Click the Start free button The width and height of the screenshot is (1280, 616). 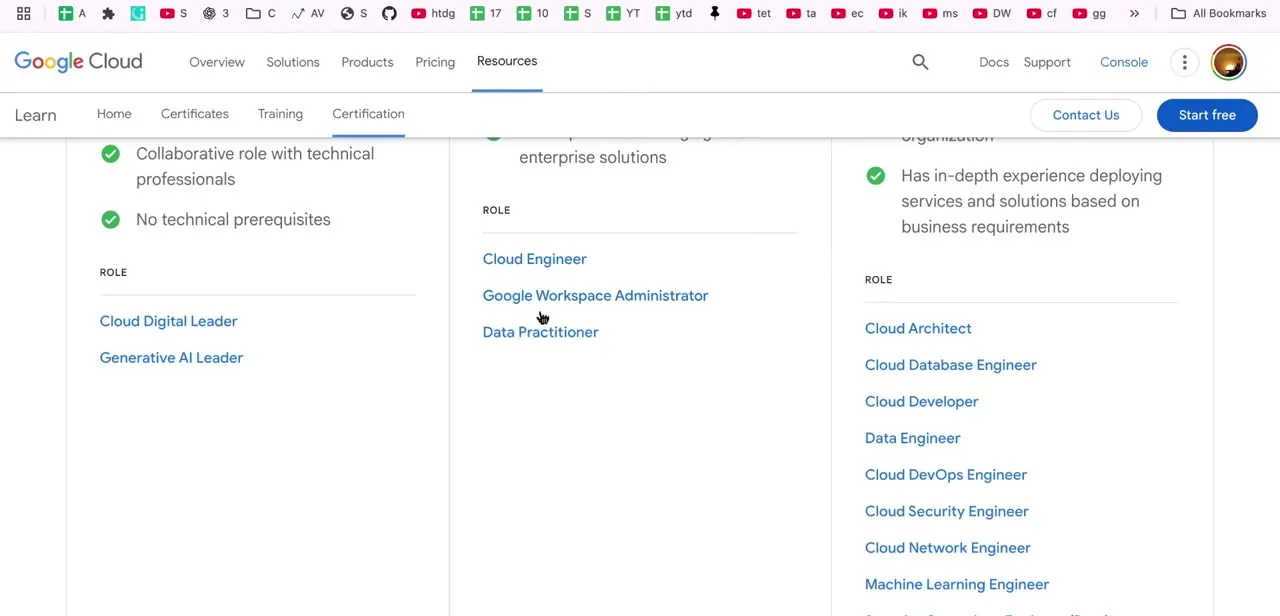coord(1207,115)
